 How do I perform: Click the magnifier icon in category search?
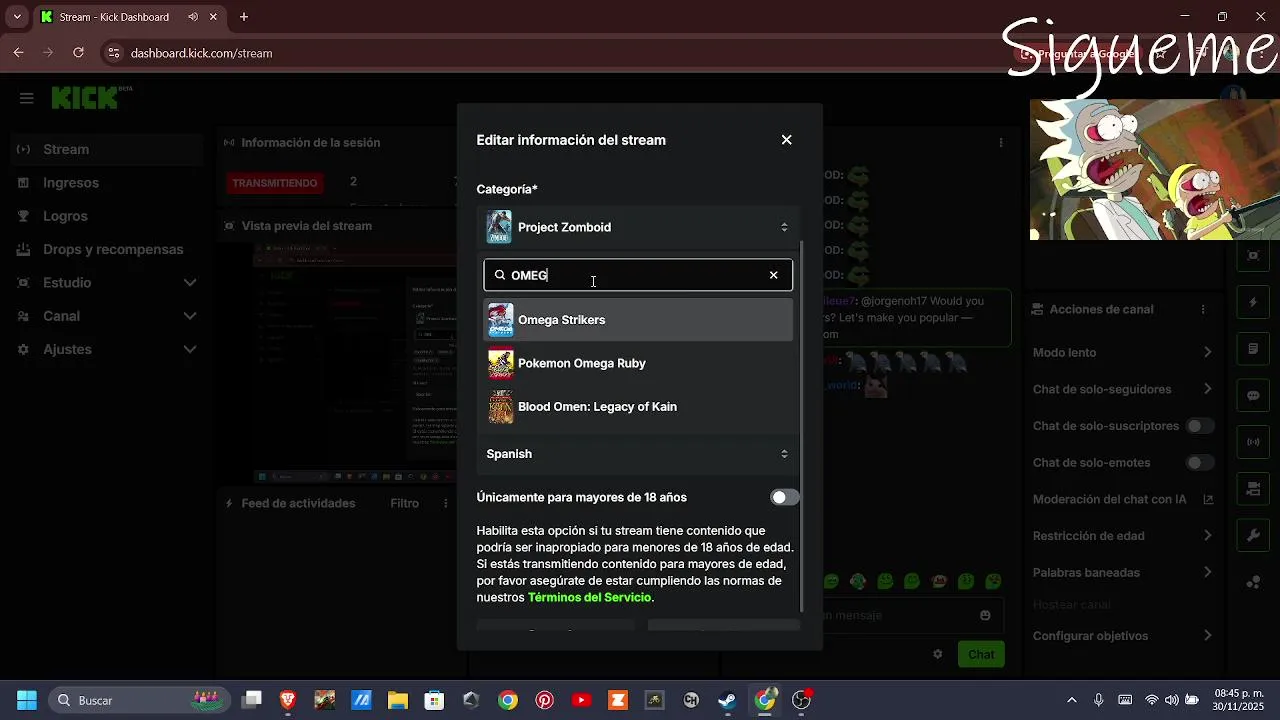coord(500,275)
